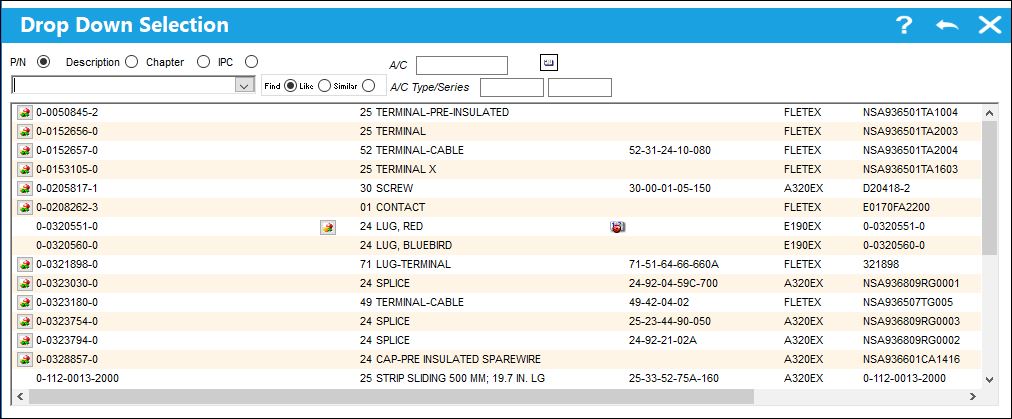Click the NSA936507TG005 cell
This screenshot has width=1012, height=419.
click(908, 302)
